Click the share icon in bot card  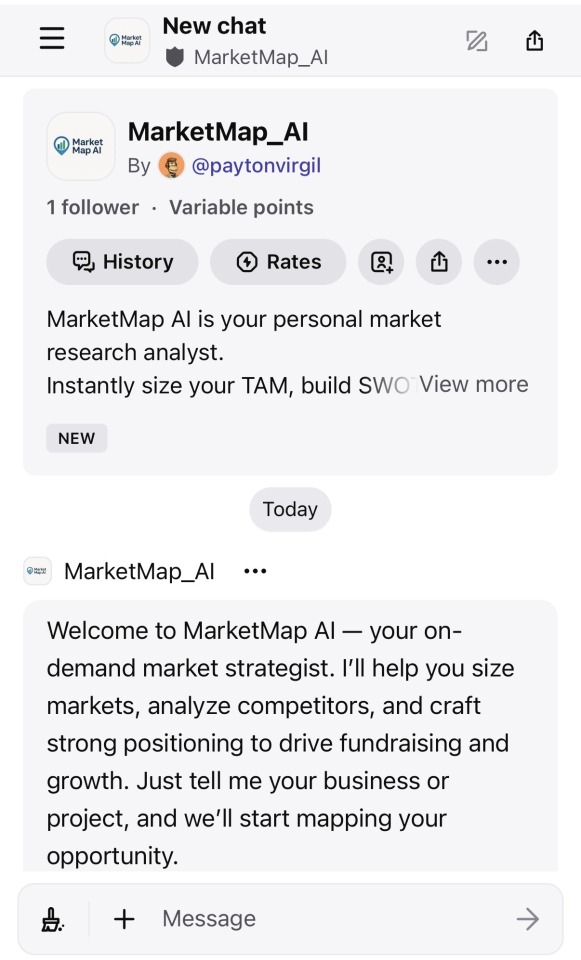tap(439, 262)
